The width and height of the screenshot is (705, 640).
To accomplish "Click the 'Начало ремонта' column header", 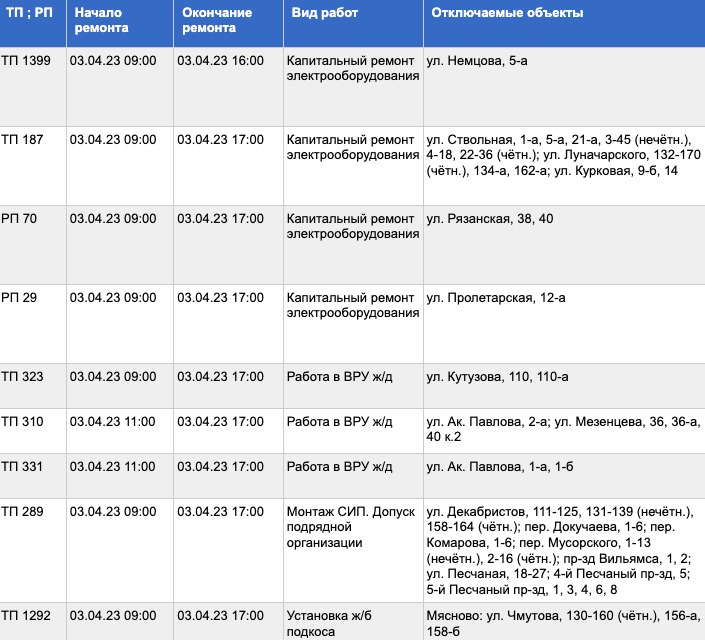I will tap(101, 21).
